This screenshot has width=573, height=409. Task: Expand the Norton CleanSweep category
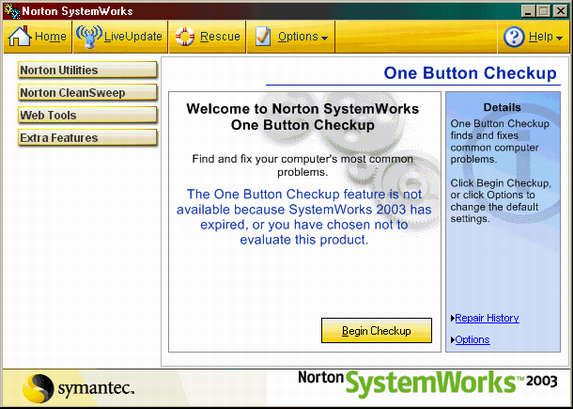pyautogui.click(x=88, y=92)
